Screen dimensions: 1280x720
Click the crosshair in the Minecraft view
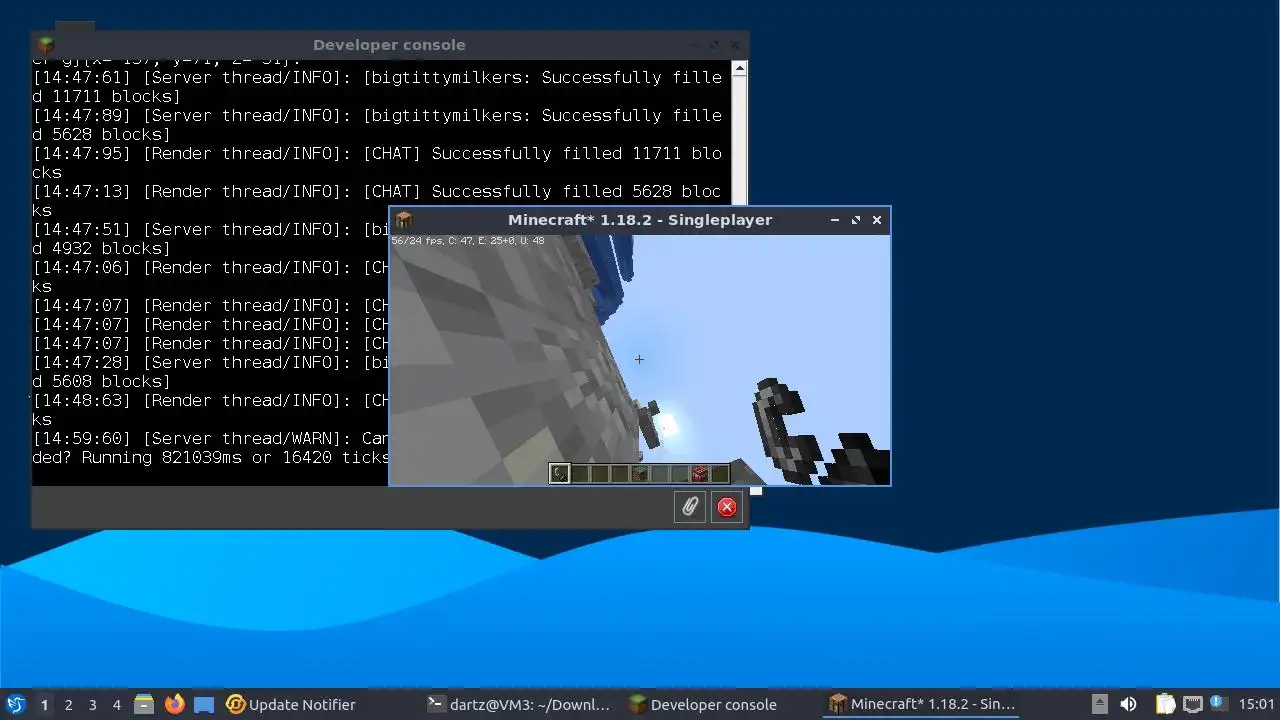(x=639, y=359)
